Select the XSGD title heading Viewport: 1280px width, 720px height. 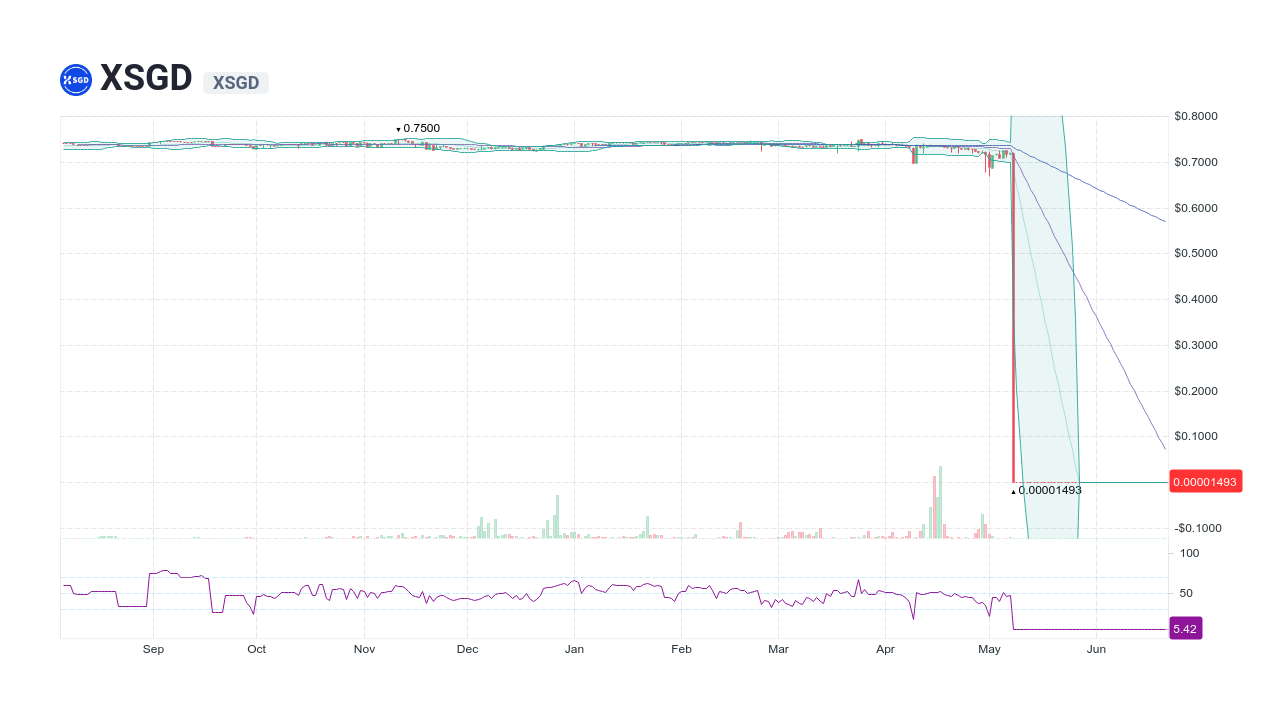click(145, 78)
